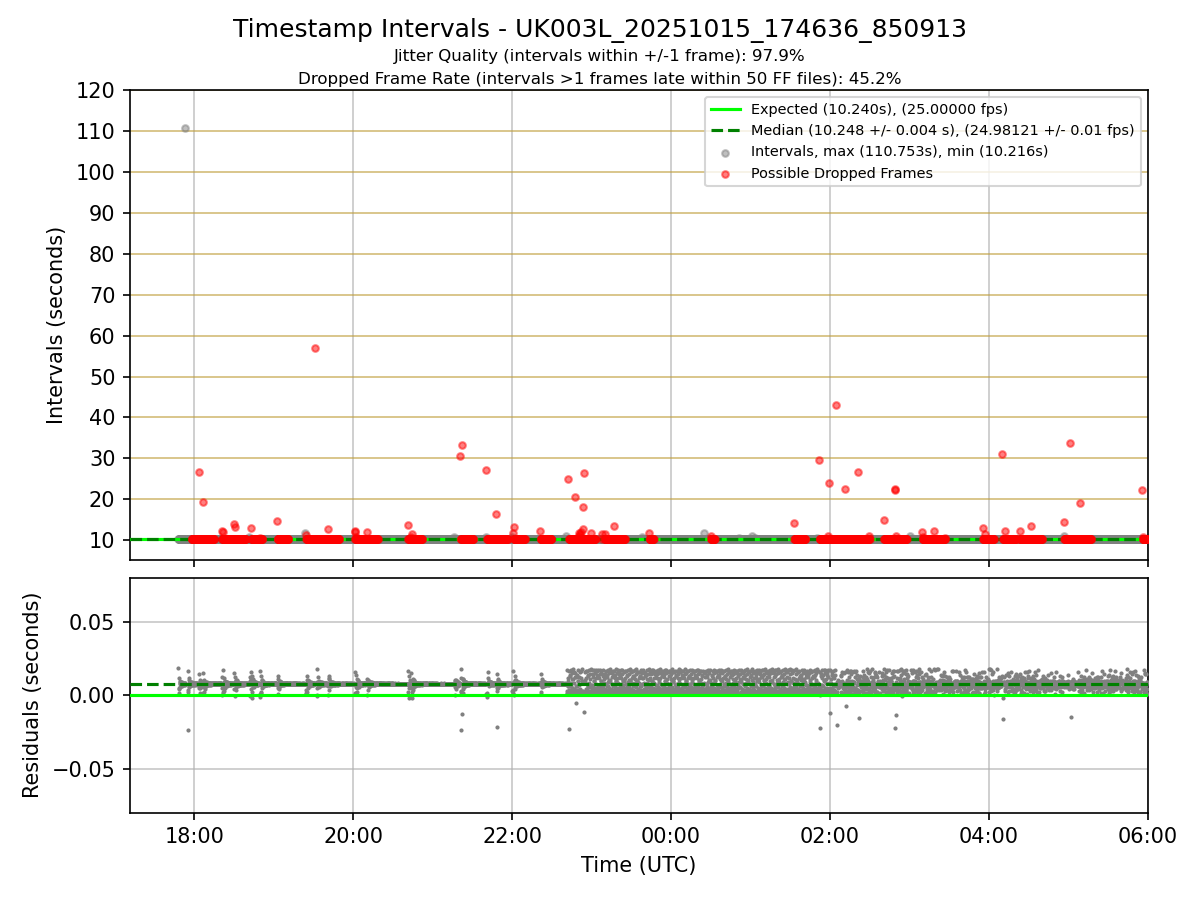Click the gray dot legend marker
Image resolution: width=1200 pixels, height=900 pixels.
pos(726,152)
